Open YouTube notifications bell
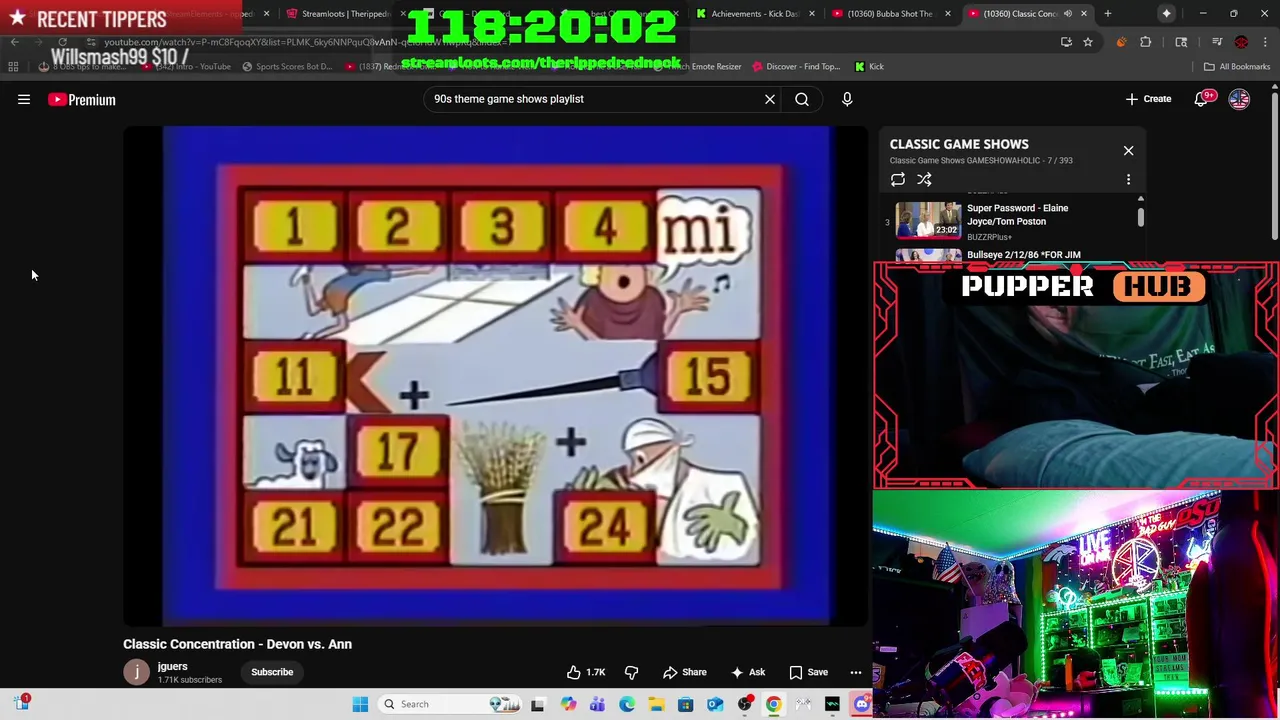The width and height of the screenshot is (1280, 720). tap(1202, 99)
